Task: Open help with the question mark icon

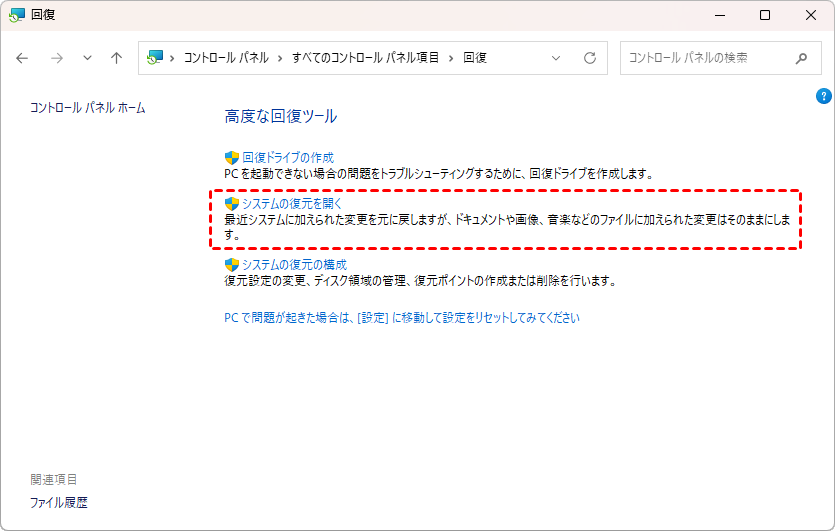Action: click(x=823, y=96)
